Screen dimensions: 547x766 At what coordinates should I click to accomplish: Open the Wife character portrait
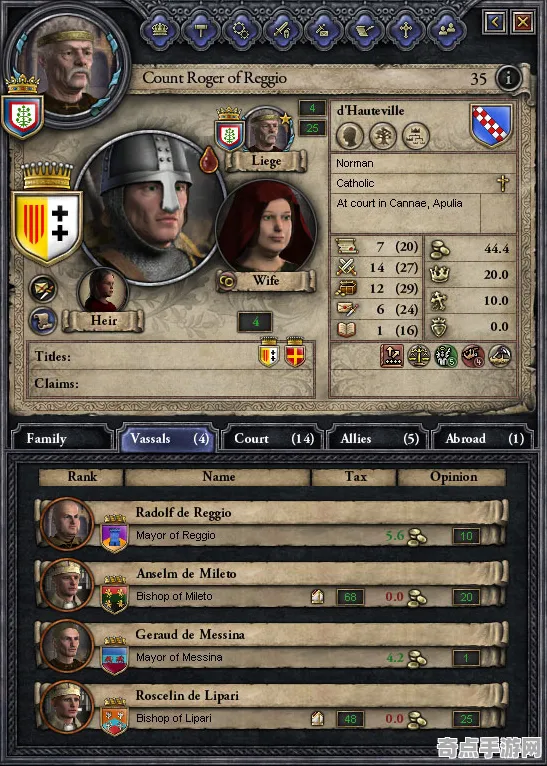coord(266,228)
